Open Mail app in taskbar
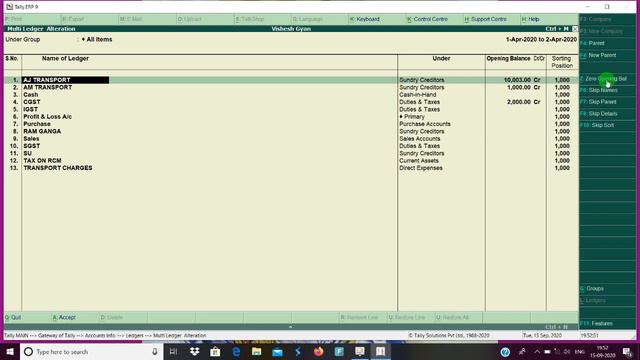The image size is (640, 360). click(x=277, y=351)
